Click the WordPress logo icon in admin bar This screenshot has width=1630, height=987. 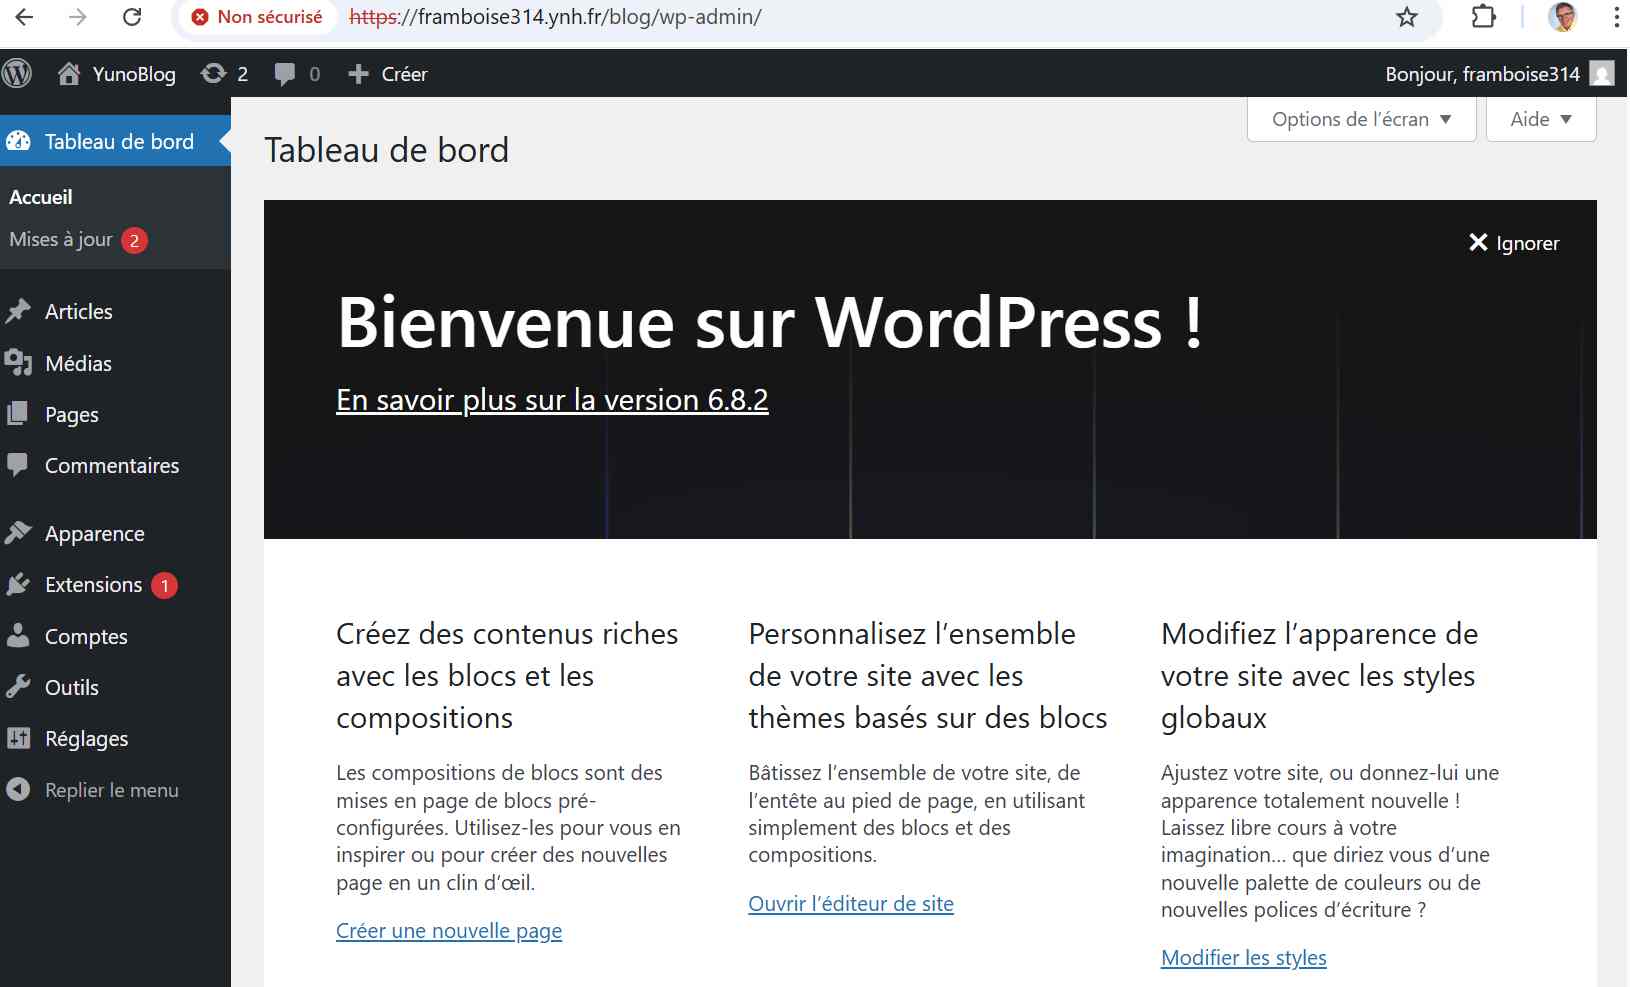point(17,74)
